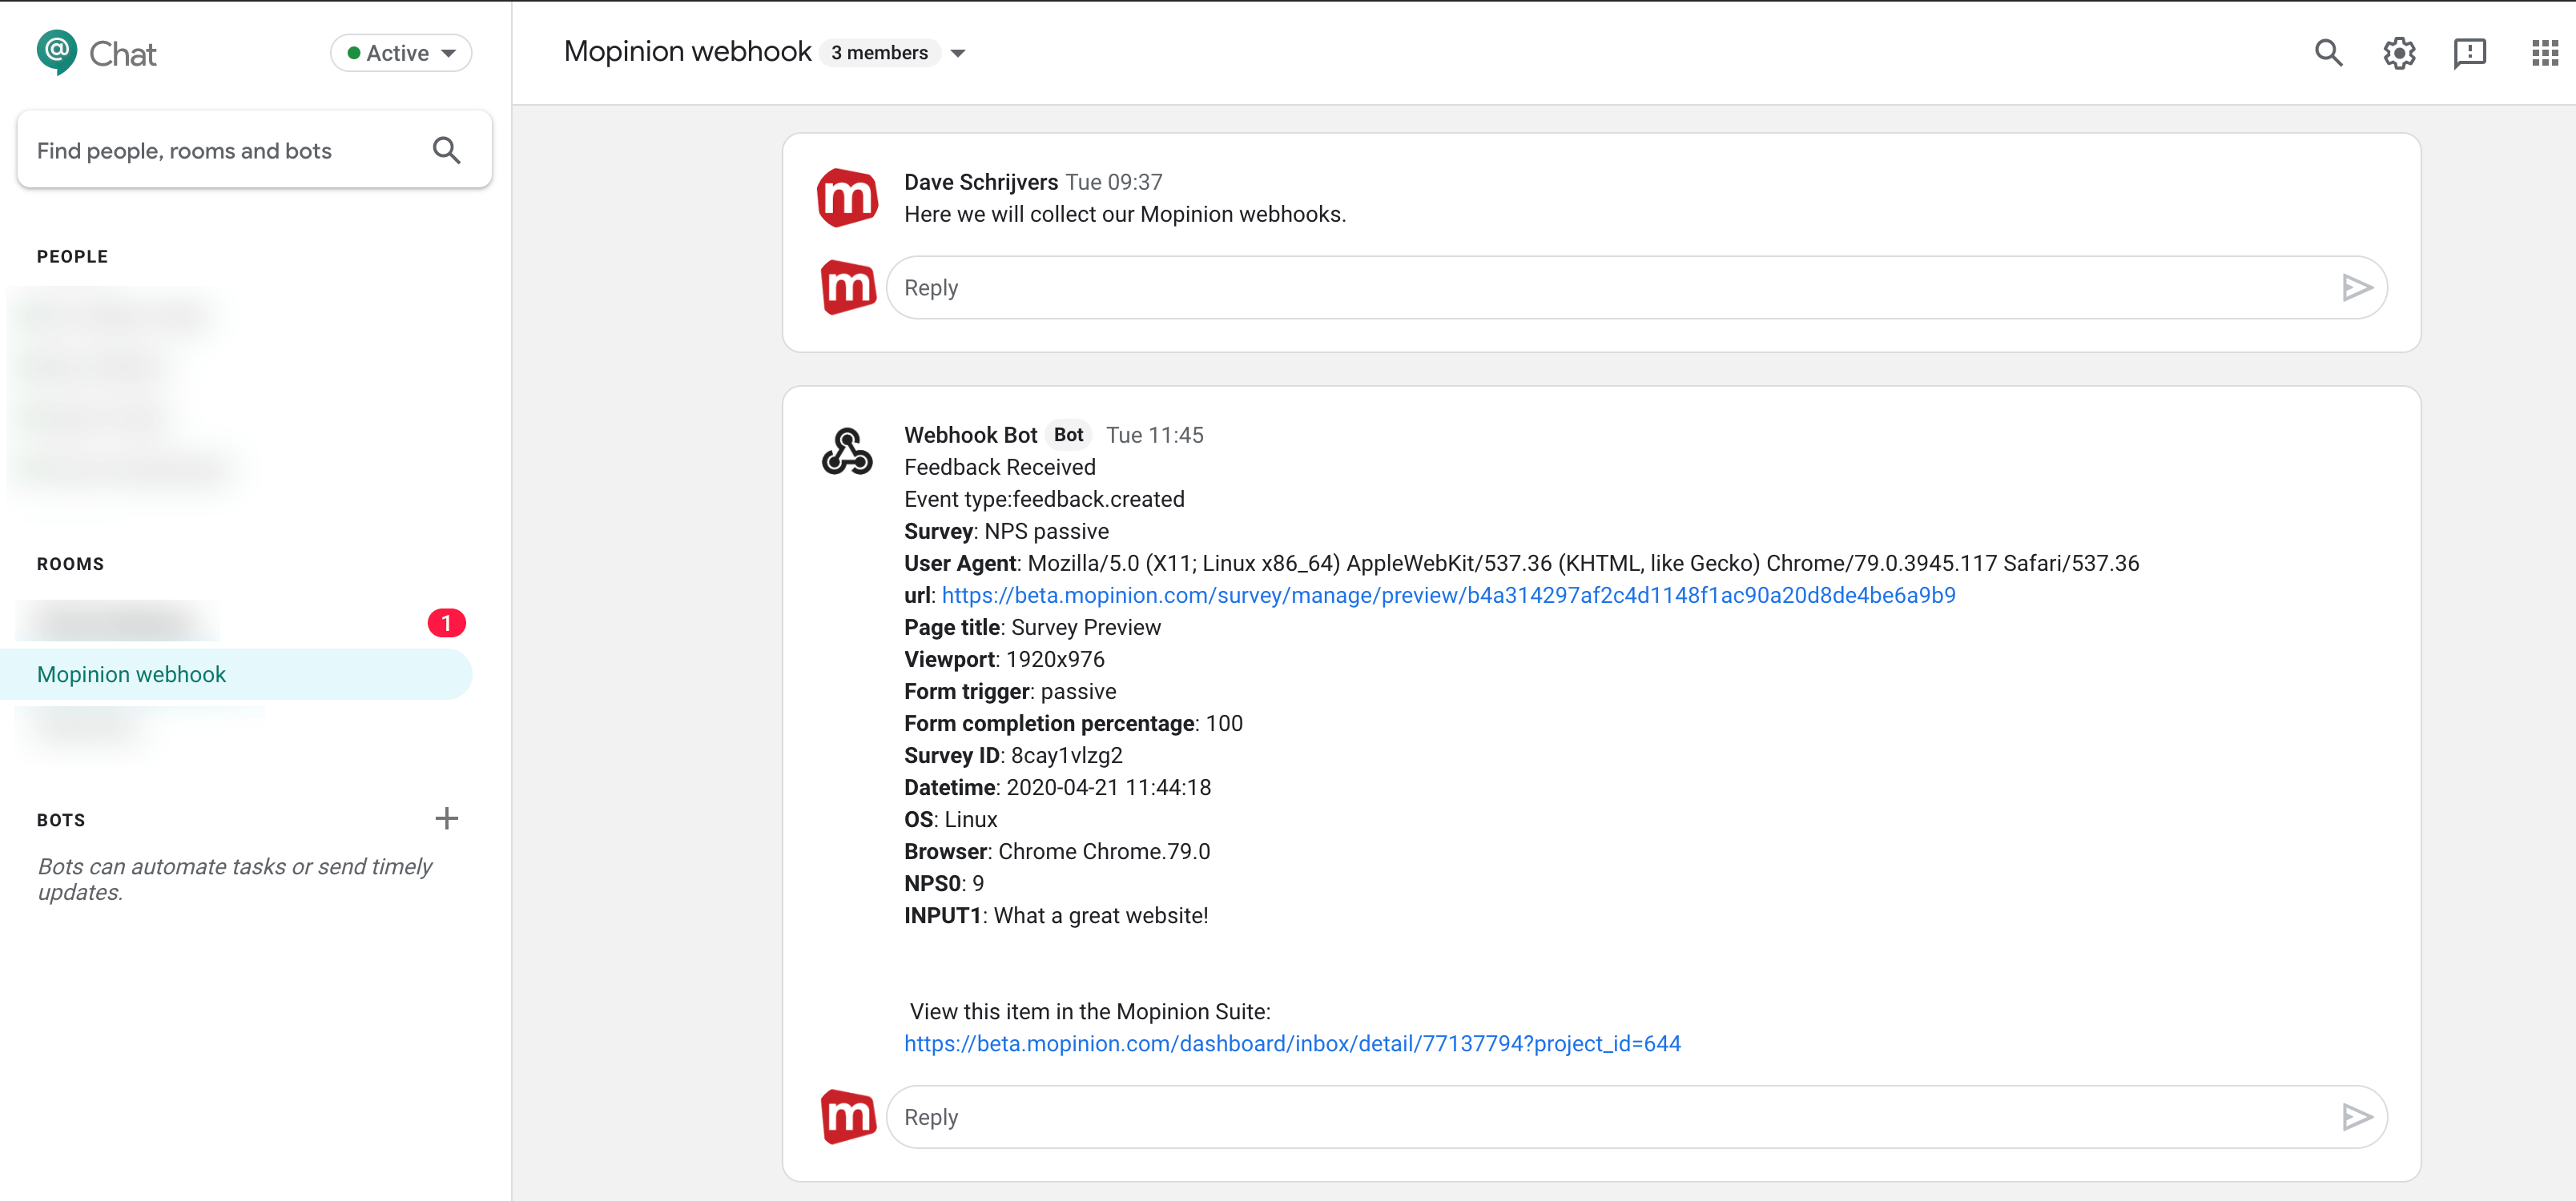This screenshot has height=1201, width=2576.
Task: Click the search icon in the top-right toolbar
Action: tap(2328, 53)
